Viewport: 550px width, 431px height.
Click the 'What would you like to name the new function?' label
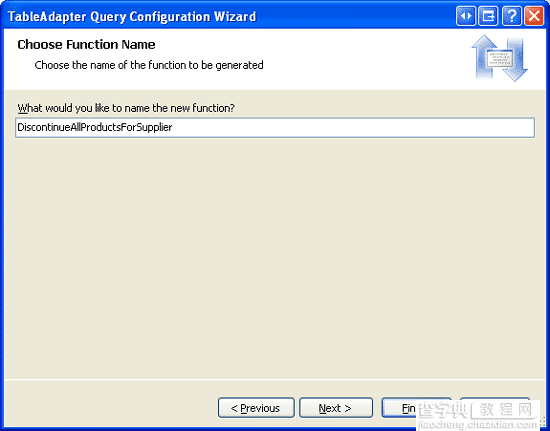point(126,108)
